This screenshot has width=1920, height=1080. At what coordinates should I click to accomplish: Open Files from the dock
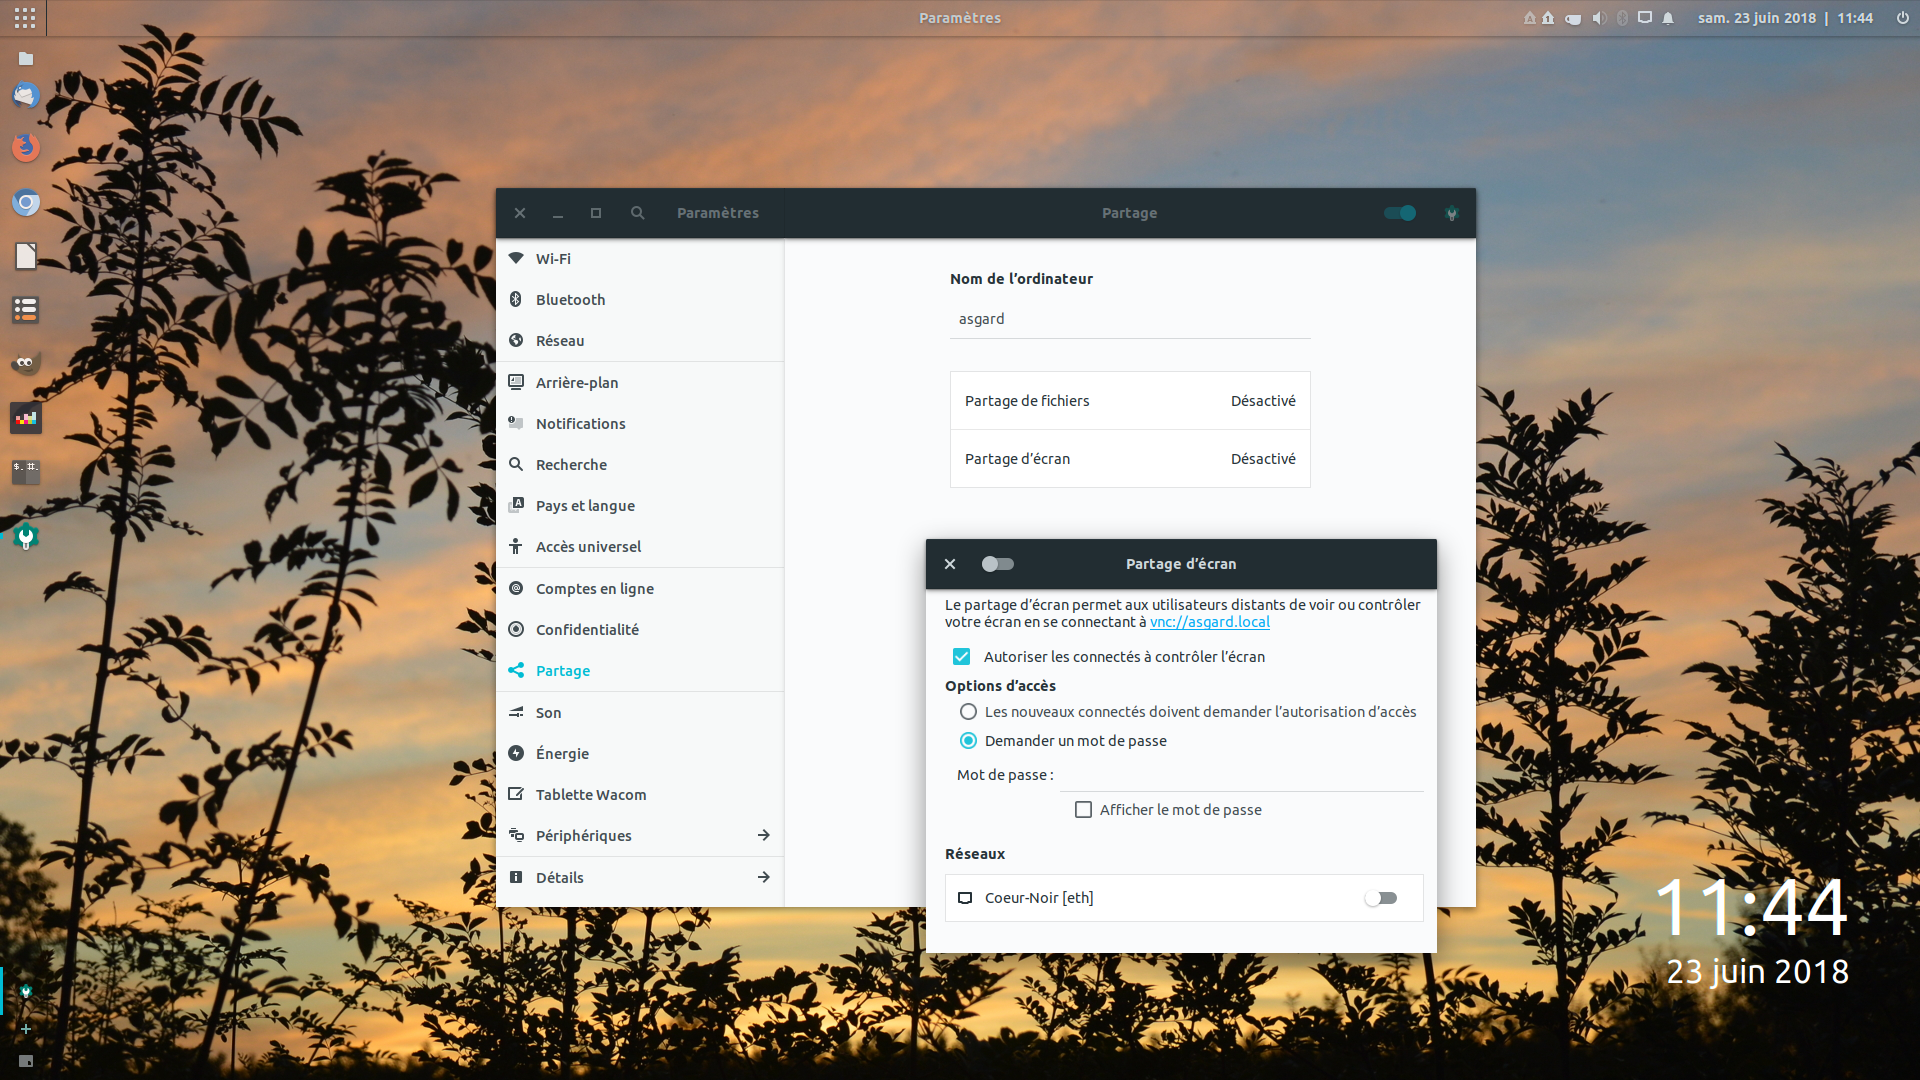pyautogui.click(x=26, y=59)
